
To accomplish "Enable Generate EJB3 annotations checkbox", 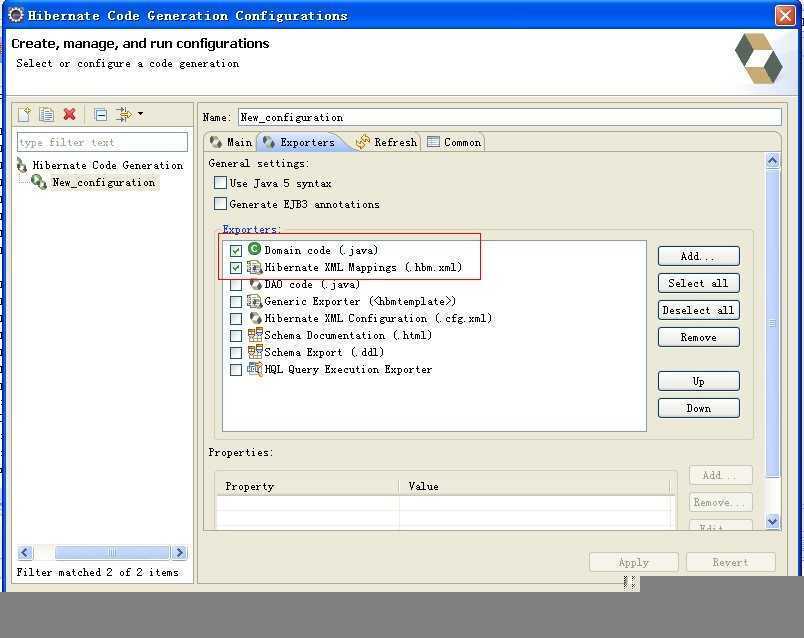I will pyautogui.click(x=220, y=204).
